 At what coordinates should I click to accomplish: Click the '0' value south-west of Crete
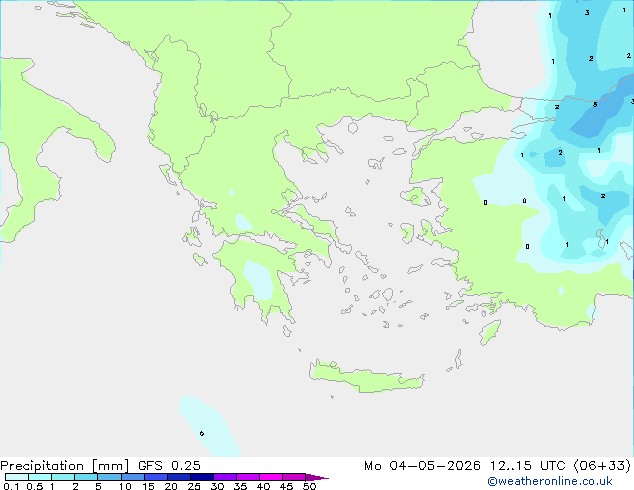coord(202,433)
